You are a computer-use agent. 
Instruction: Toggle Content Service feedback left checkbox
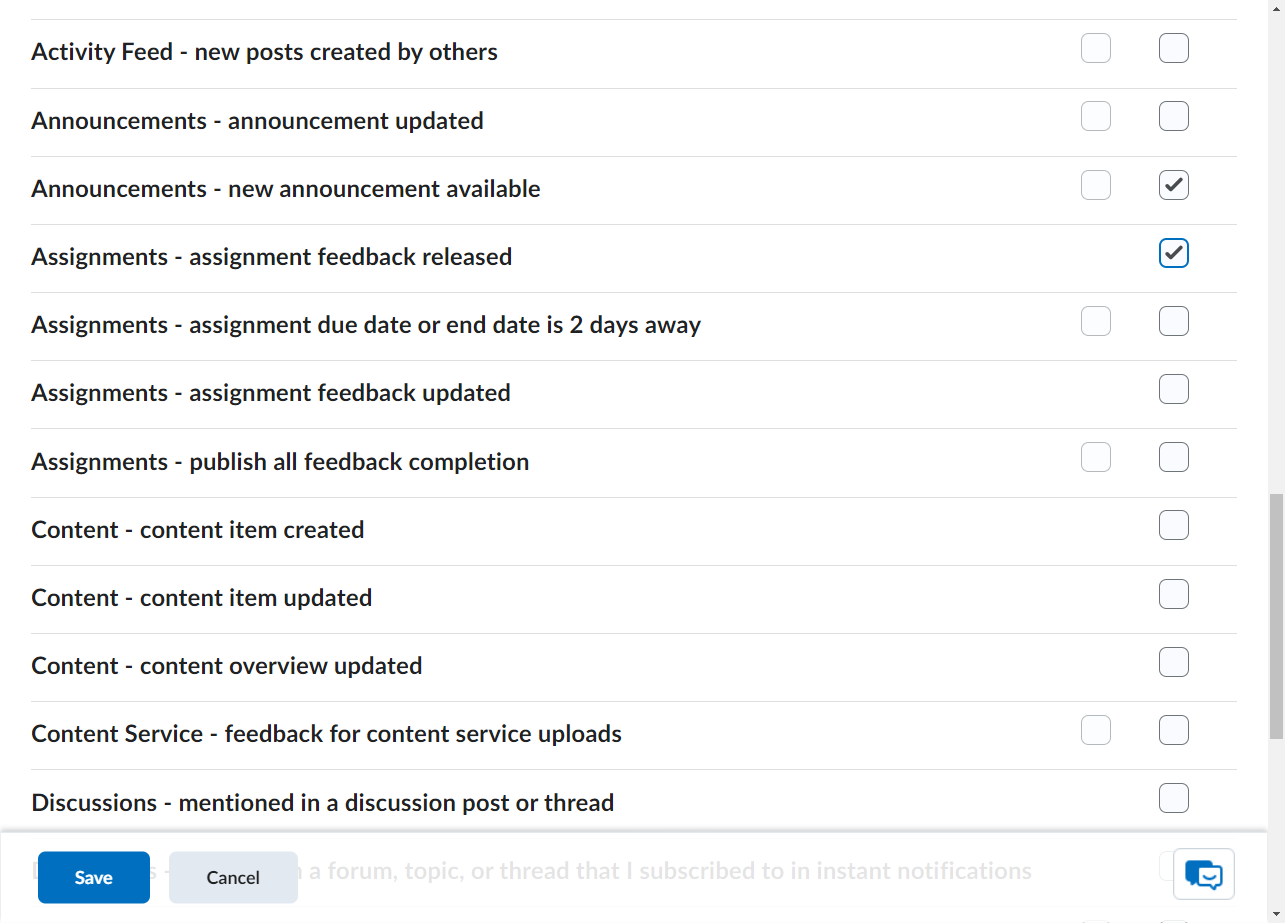tap(1096, 730)
